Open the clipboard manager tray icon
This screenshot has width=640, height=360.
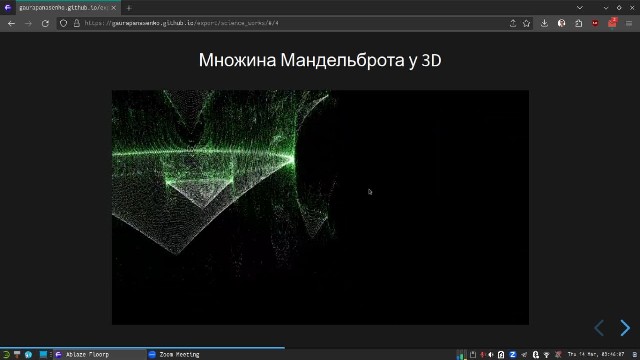coord(473,355)
